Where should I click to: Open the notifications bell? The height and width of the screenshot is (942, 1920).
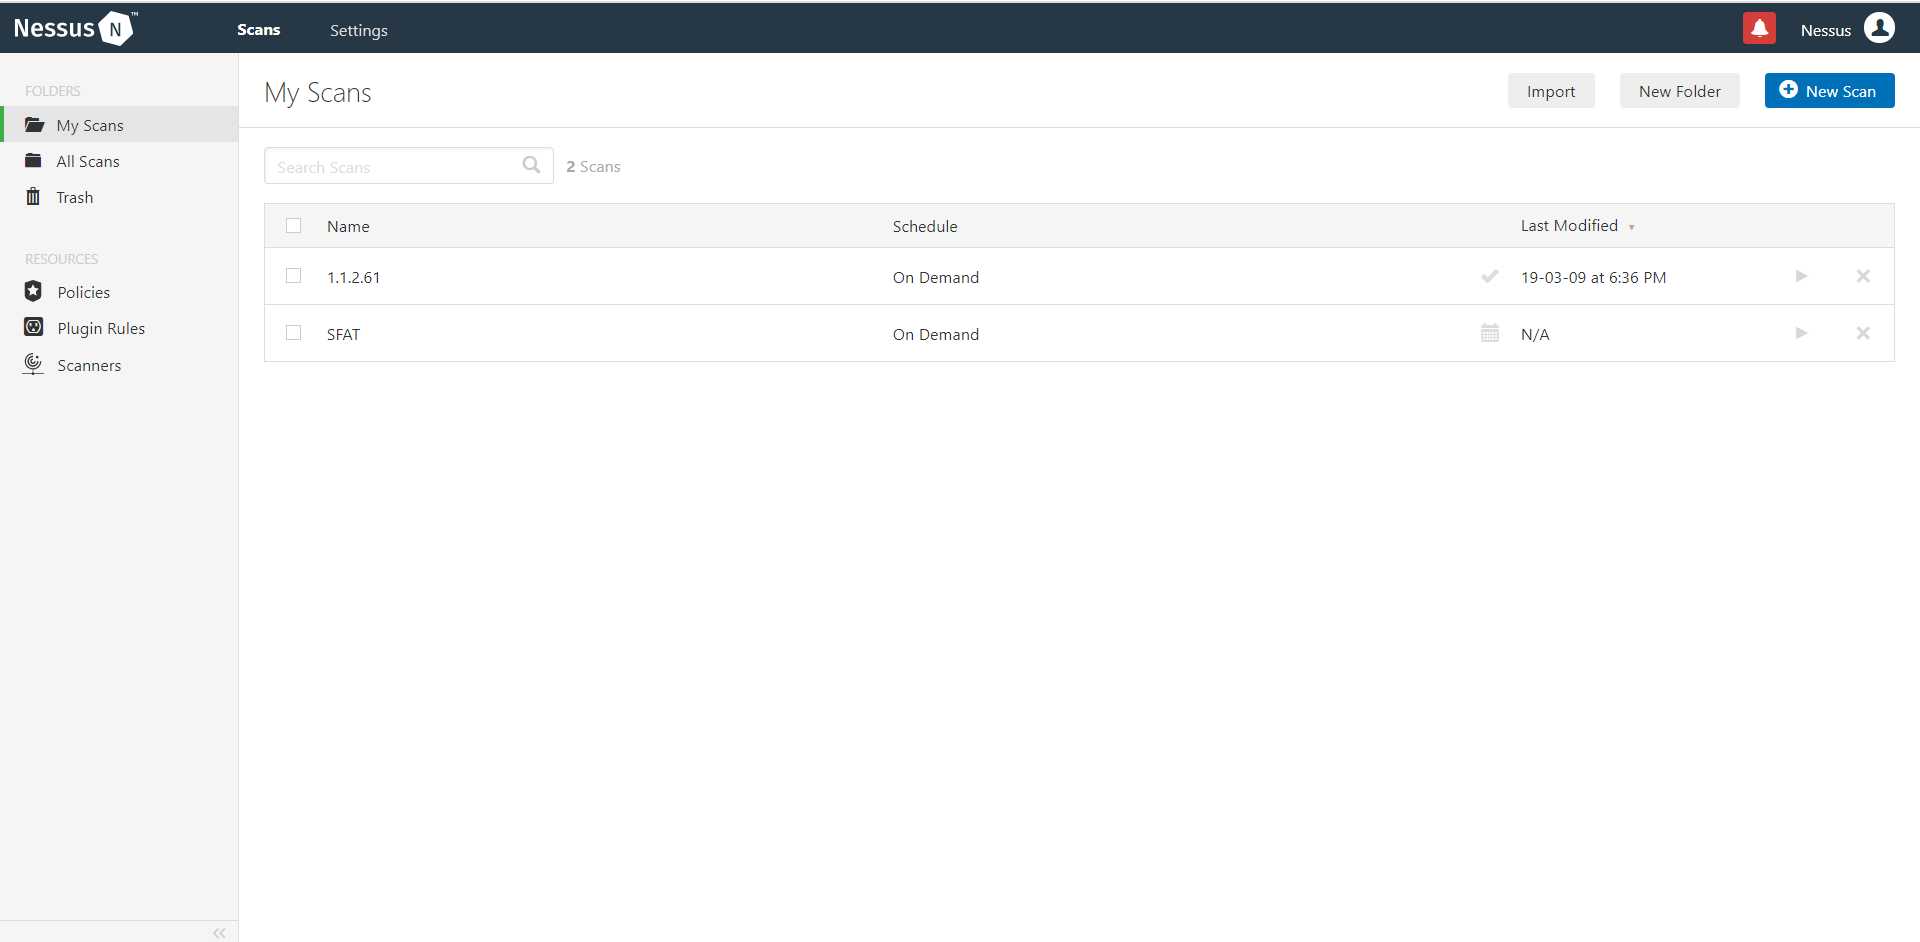1759,29
